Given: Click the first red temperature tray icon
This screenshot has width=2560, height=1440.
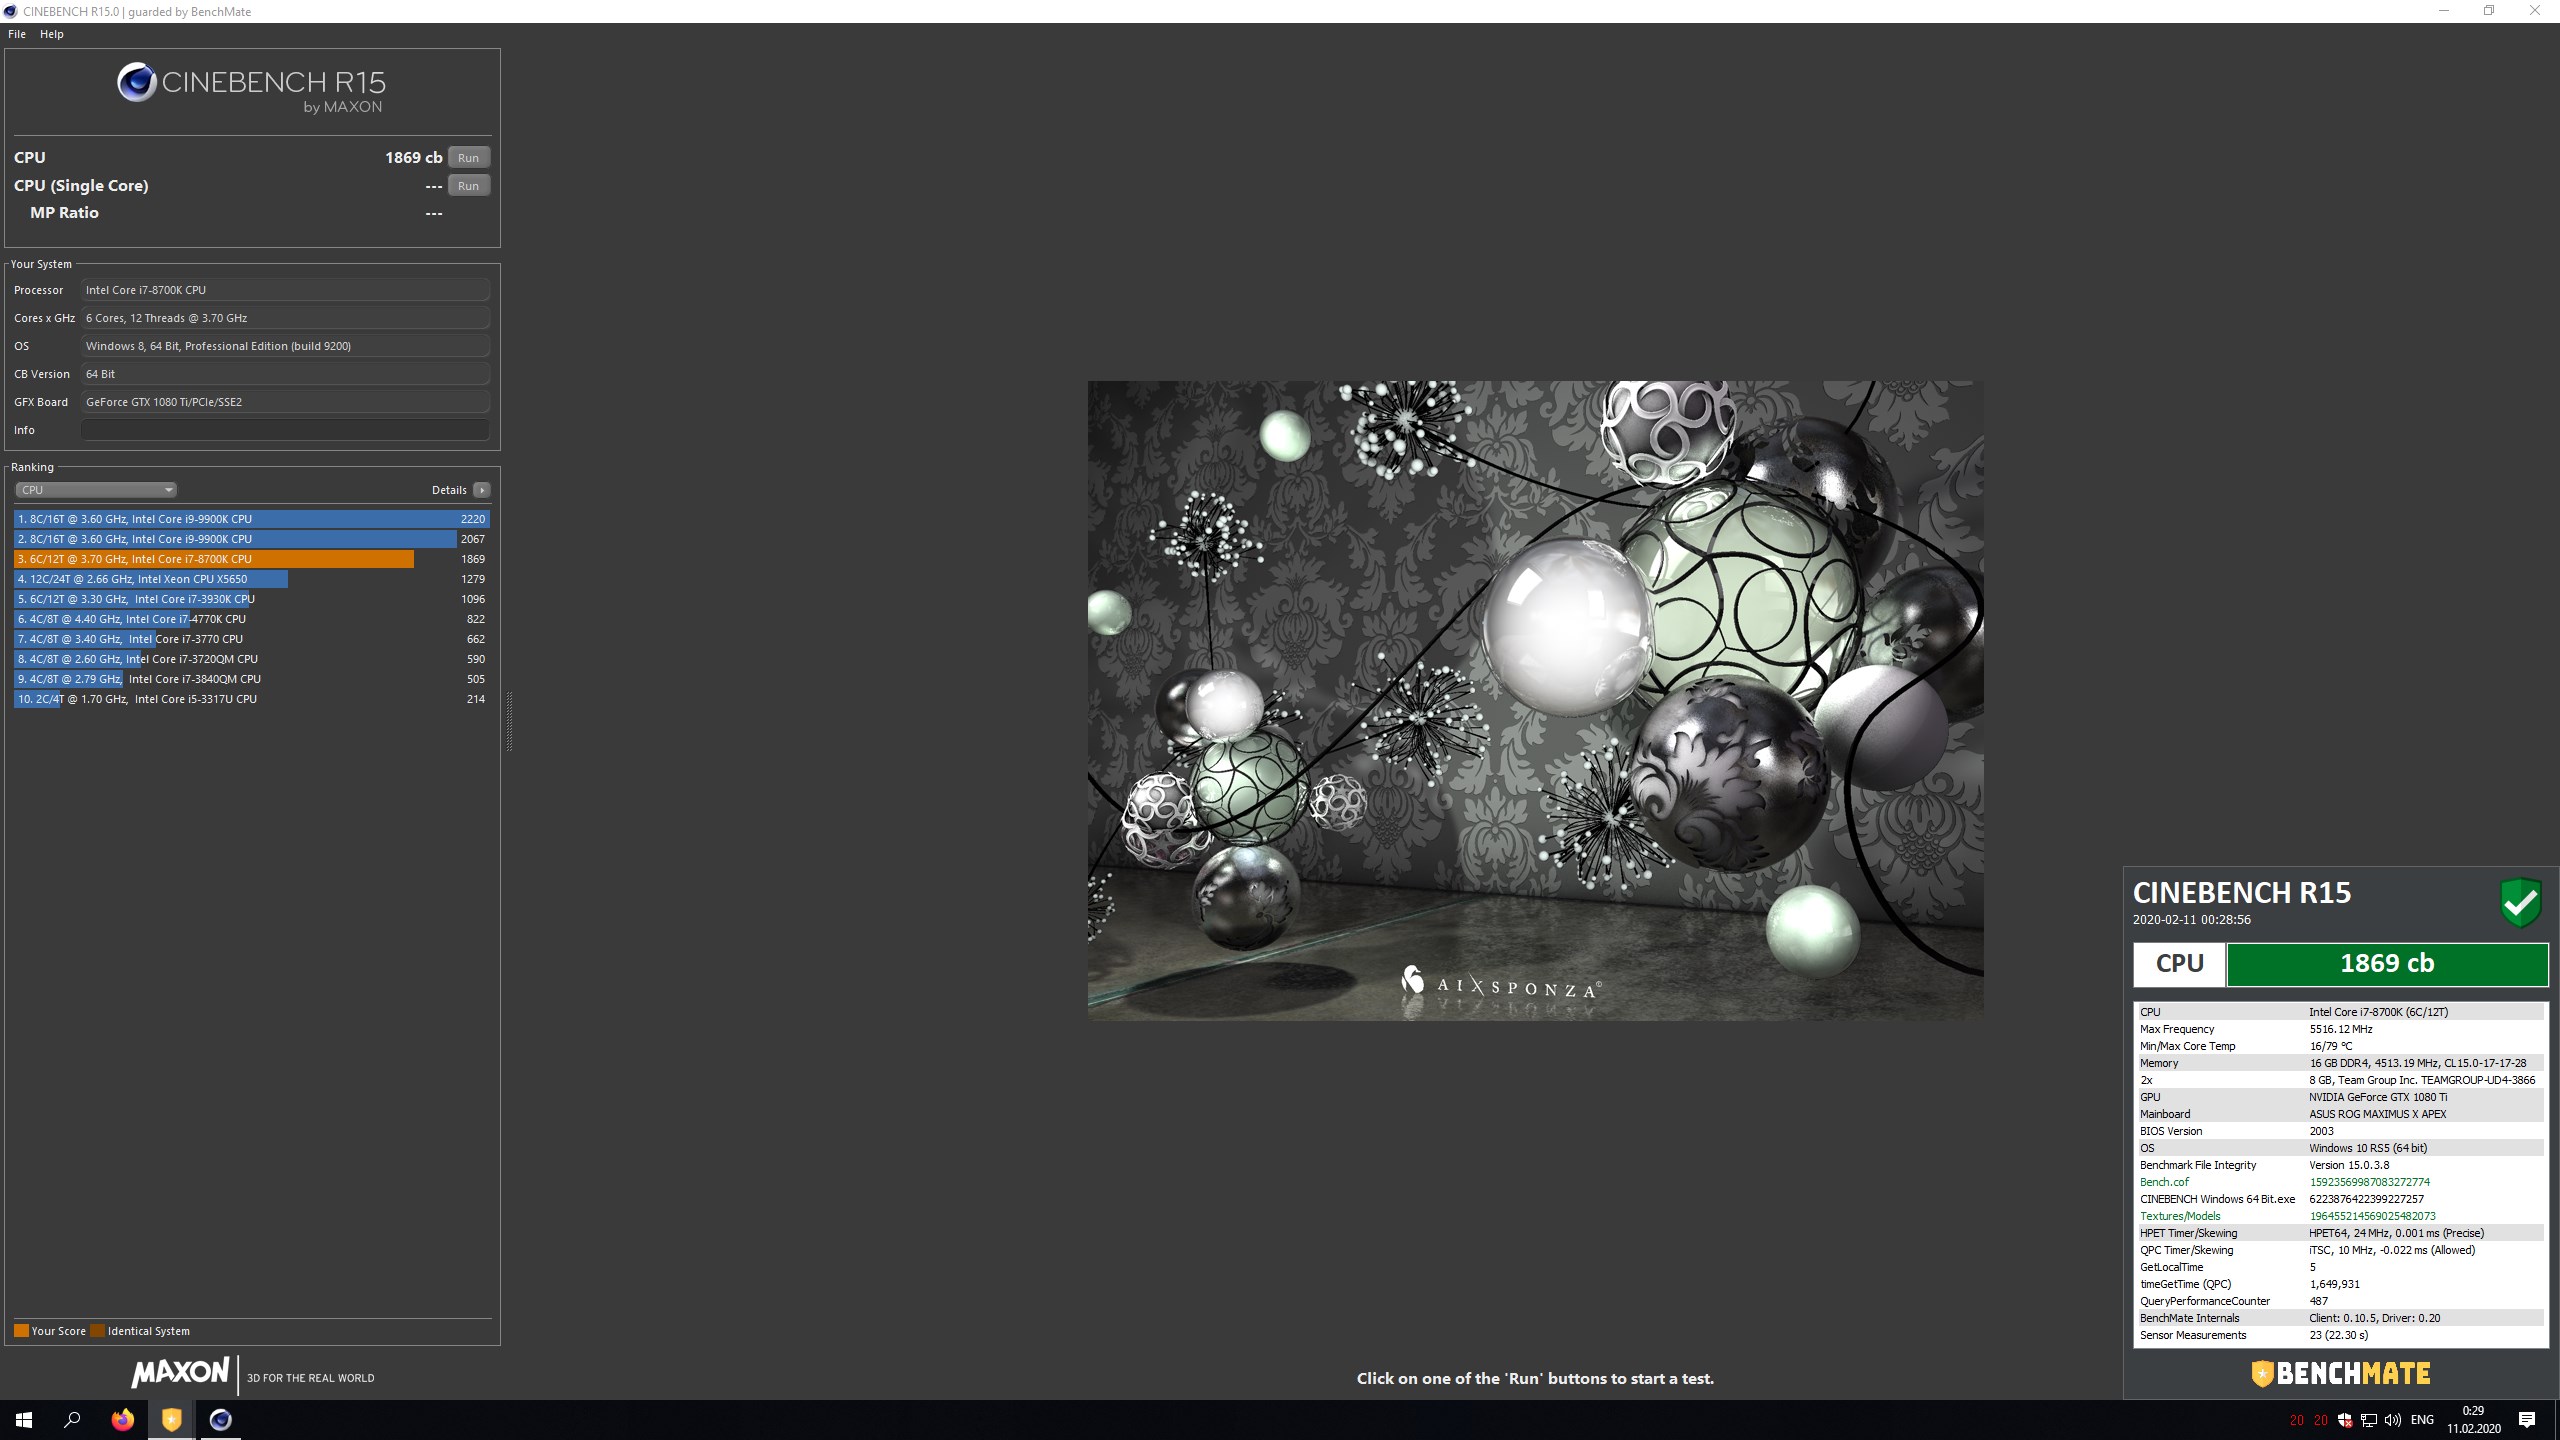Looking at the screenshot, I should pos(2297,1420).
